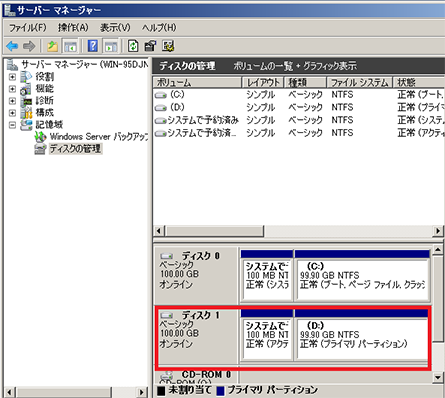Open the 表示(V) menu

[115, 28]
